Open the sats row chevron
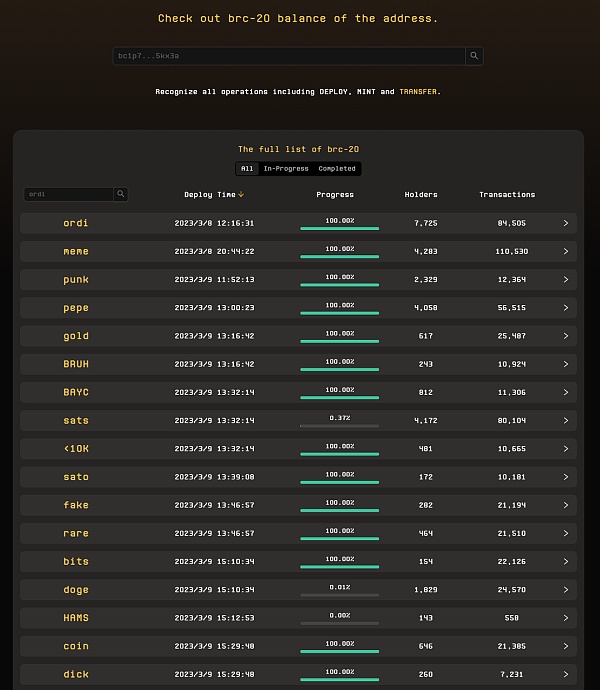Image resolution: width=600 pixels, height=690 pixels. 565,421
